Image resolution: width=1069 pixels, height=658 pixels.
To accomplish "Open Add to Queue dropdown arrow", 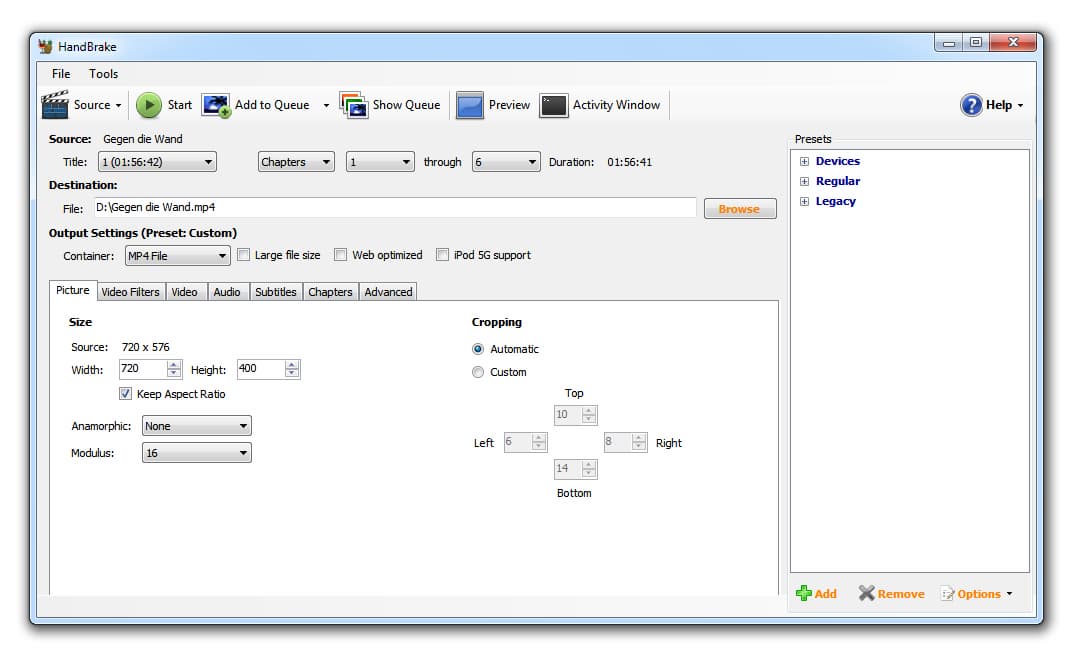I will click(326, 106).
